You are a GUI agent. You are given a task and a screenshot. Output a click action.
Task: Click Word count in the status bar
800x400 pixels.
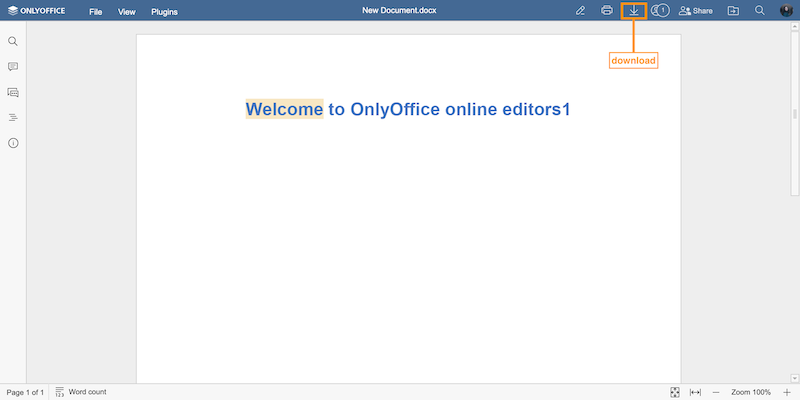pyautogui.click(x=81, y=392)
